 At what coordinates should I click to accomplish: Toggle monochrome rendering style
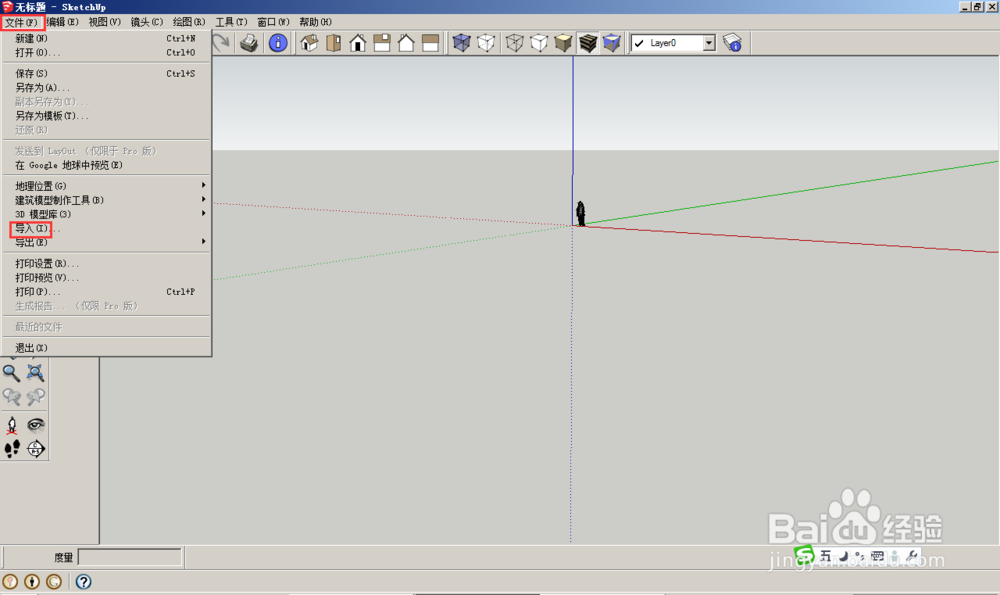tap(611, 42)
